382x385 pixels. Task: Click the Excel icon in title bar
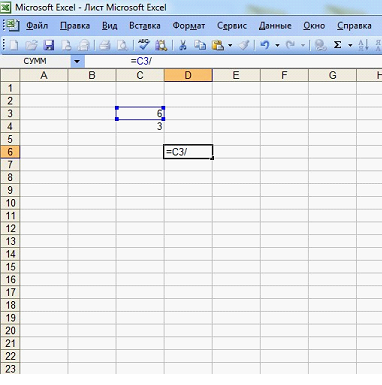click(6, 7)
